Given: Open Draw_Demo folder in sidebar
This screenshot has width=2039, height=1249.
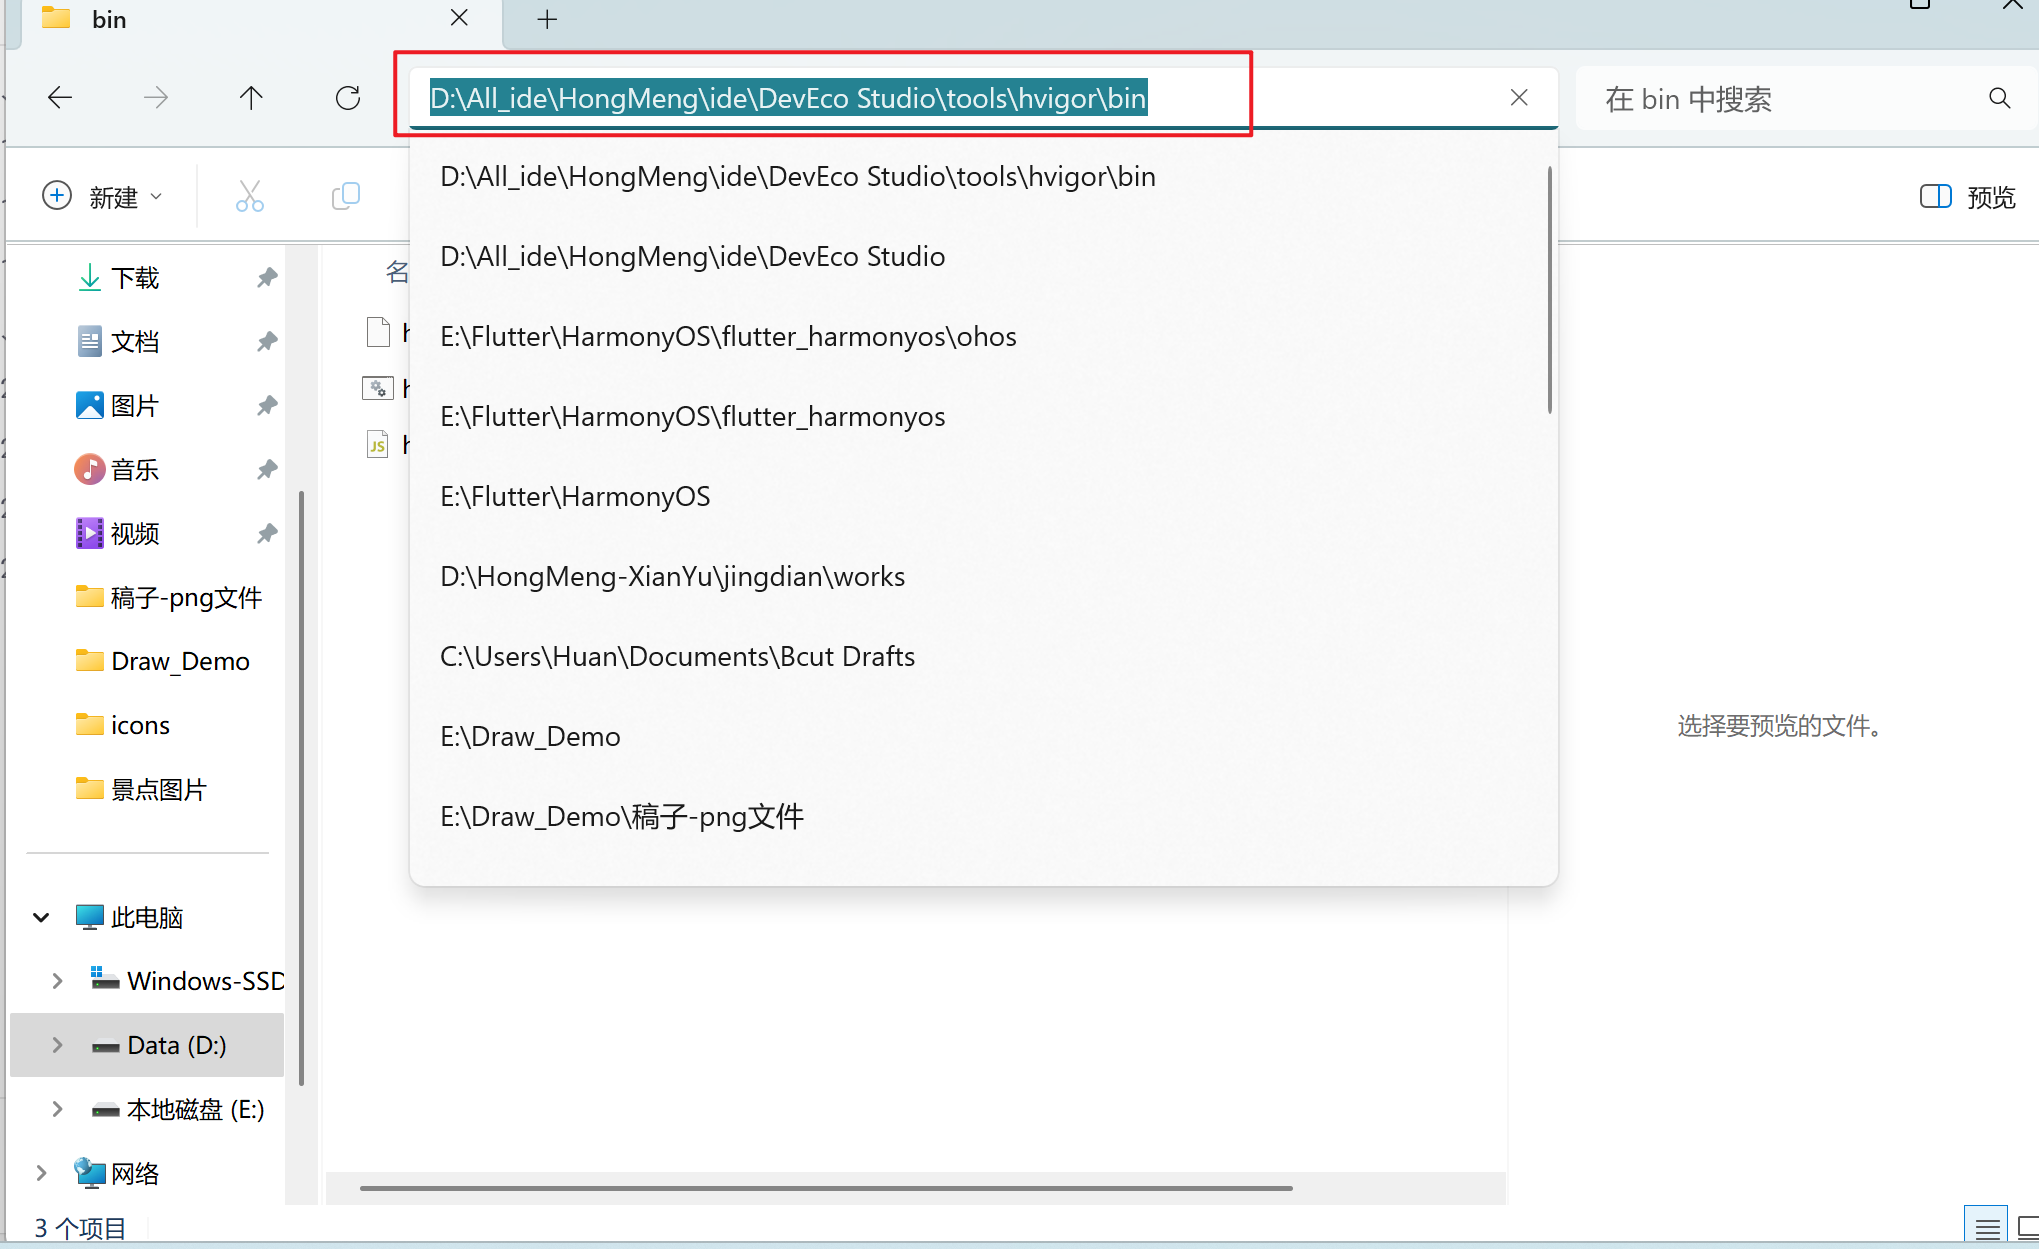Looking at the screenshot, I should [180, 661].
